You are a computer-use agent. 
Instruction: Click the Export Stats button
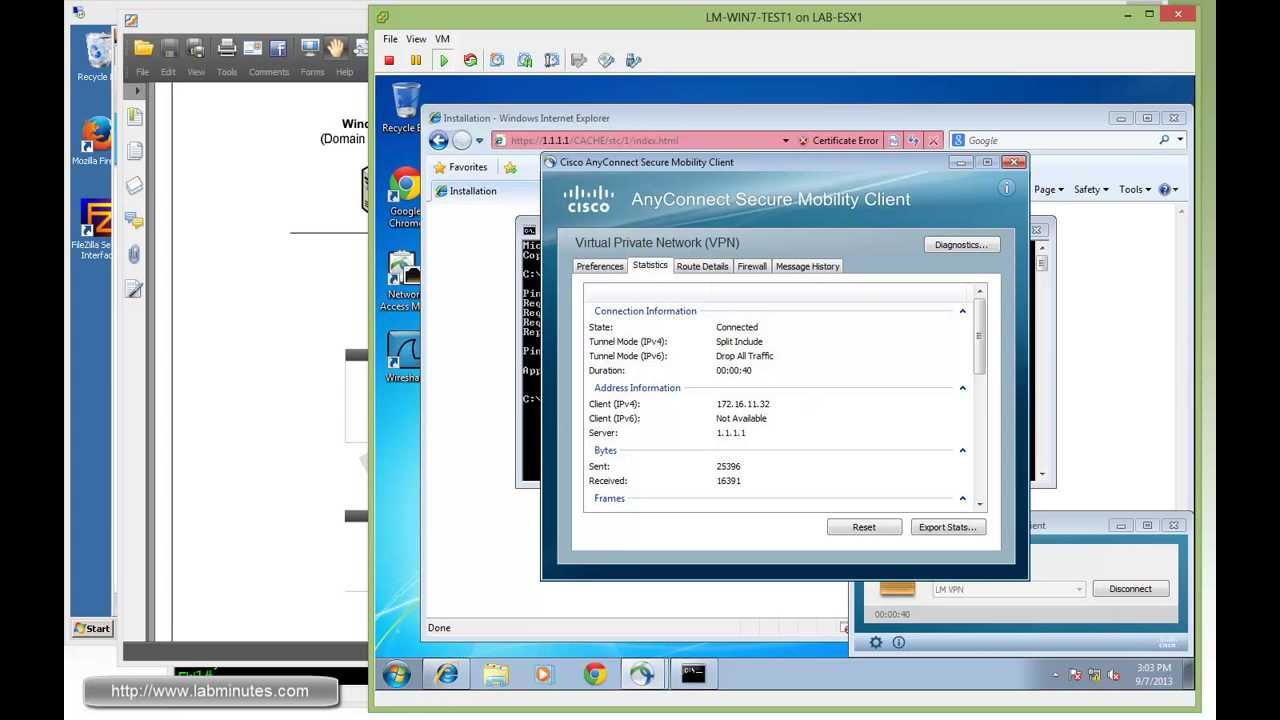[x=948, y=527]
